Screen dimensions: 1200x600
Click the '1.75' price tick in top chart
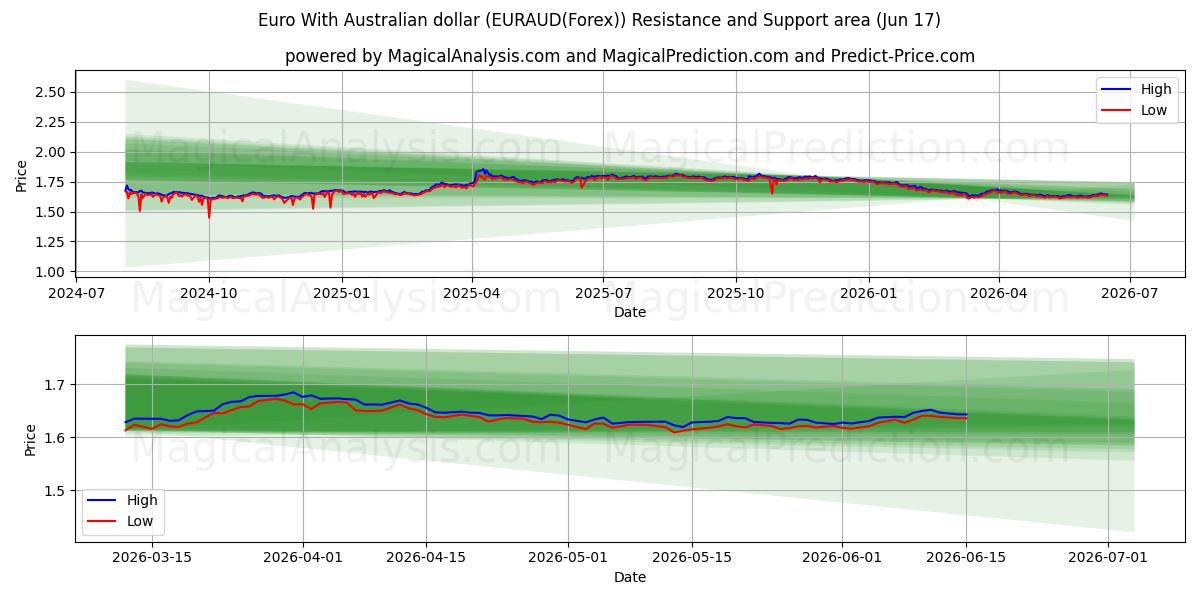(51, 182)
